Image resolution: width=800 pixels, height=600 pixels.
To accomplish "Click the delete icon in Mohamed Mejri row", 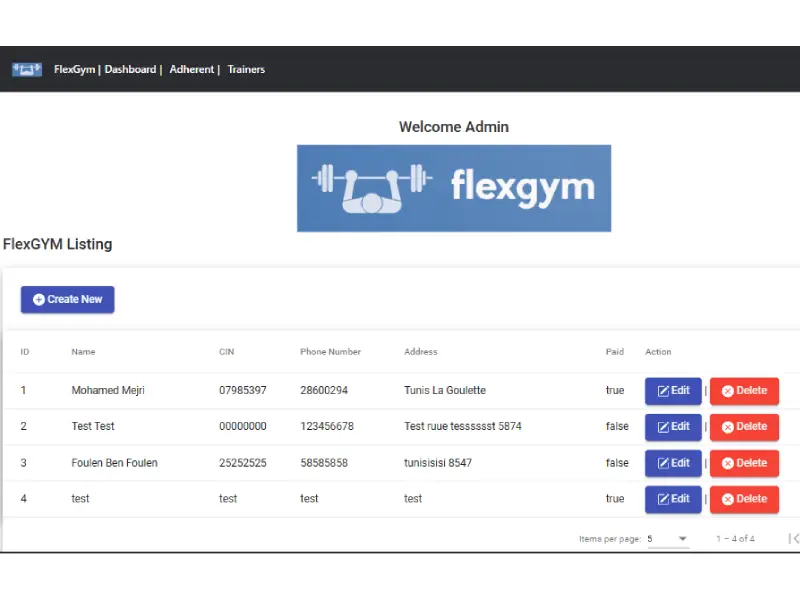I will point(727,391).
